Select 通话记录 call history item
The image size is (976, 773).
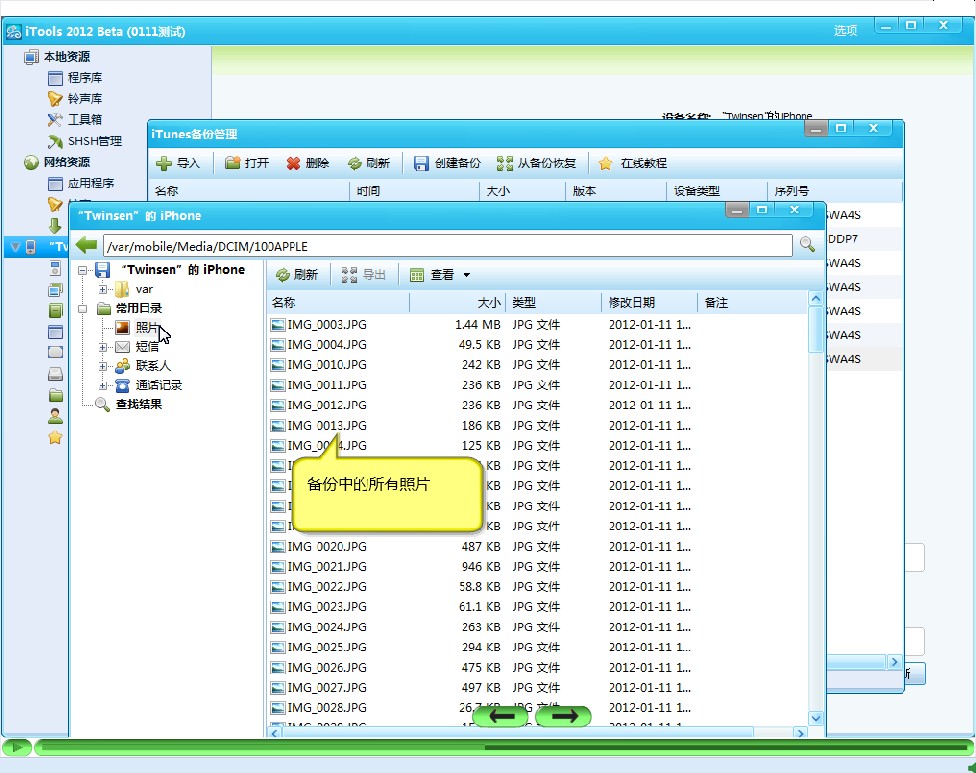158,385
